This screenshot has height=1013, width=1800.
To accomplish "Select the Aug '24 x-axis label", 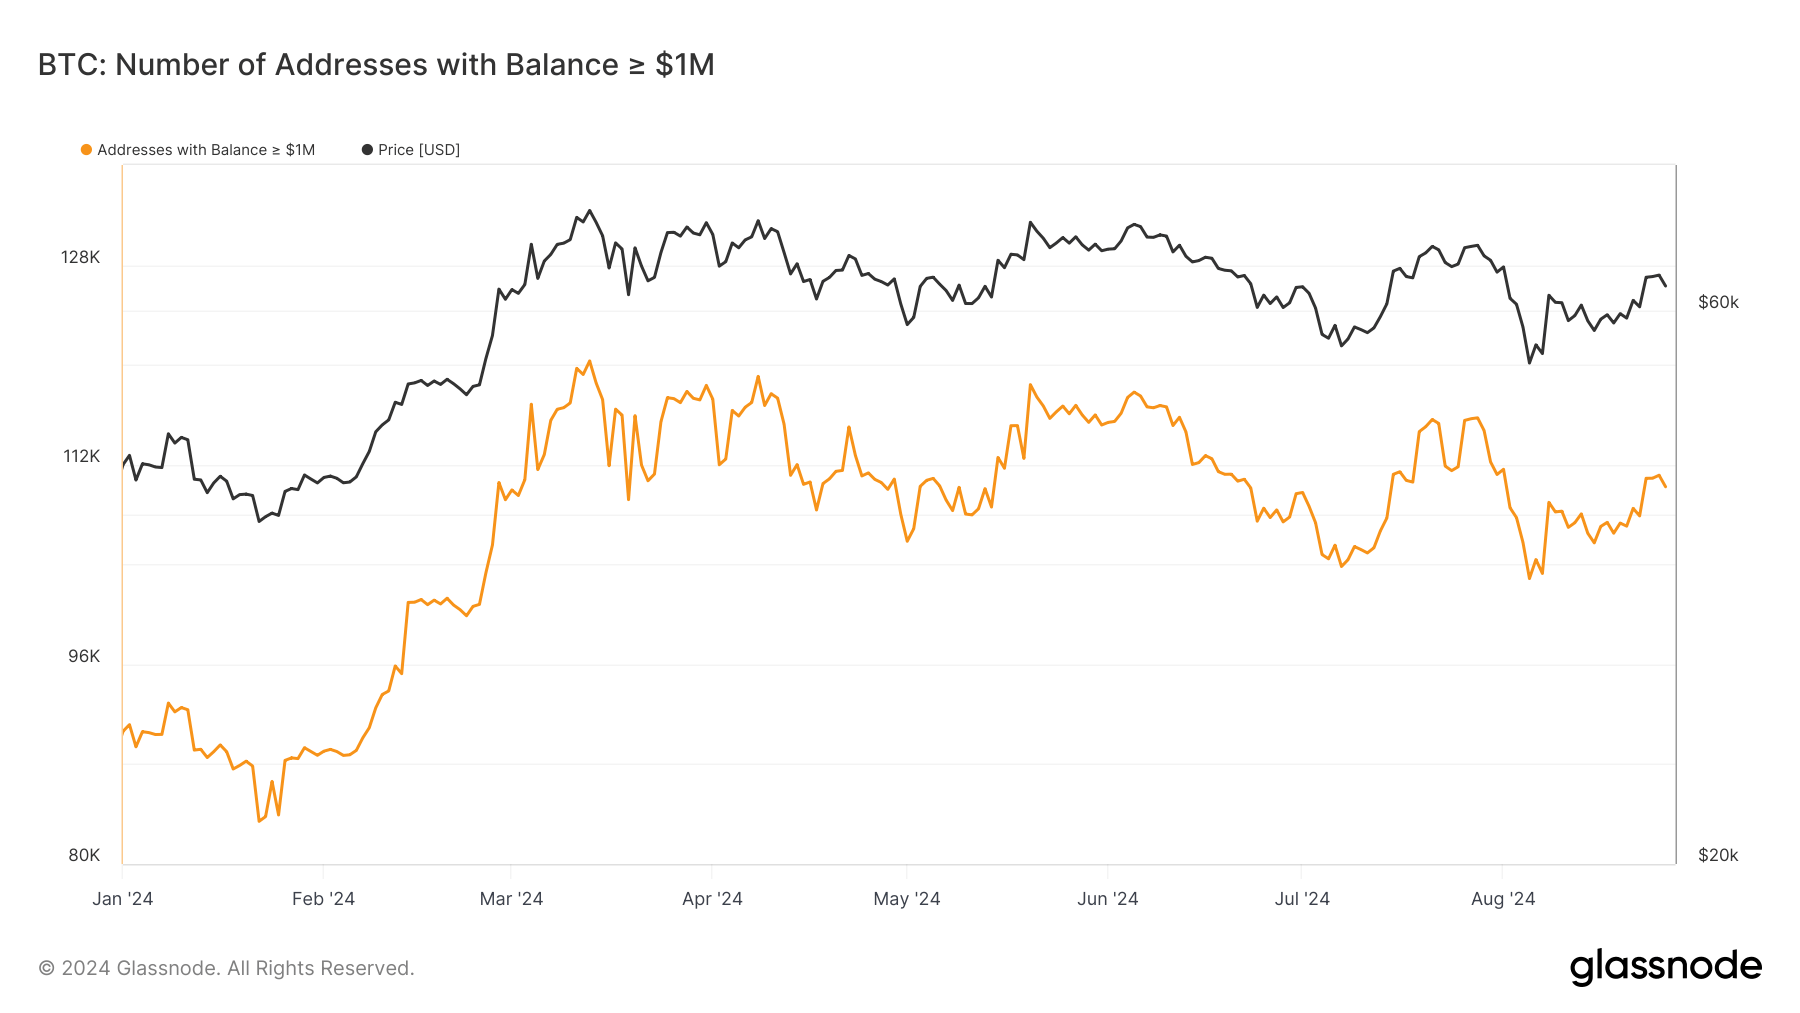I will [x=1503, y=898].
